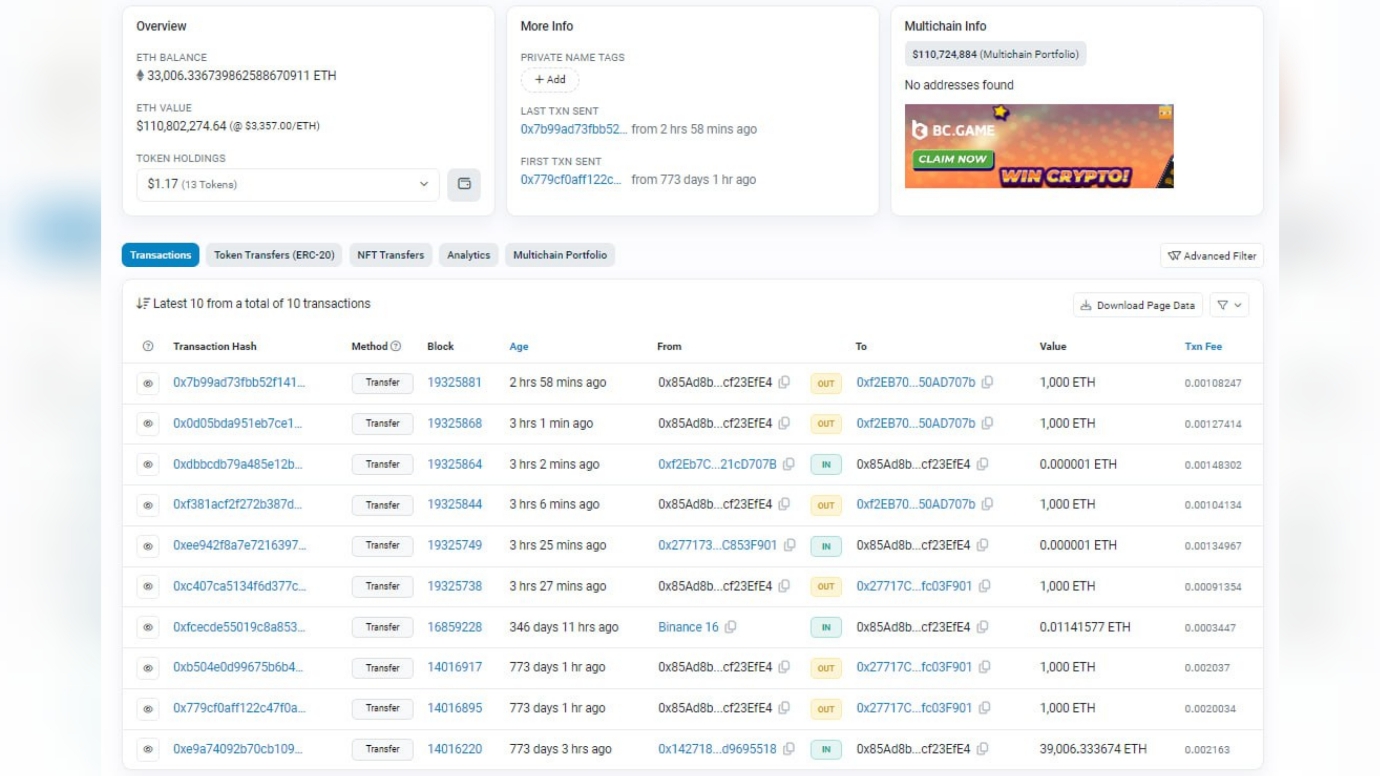Open block 14016220 link
Screen dimensions: 1380x776
(455, 748)
